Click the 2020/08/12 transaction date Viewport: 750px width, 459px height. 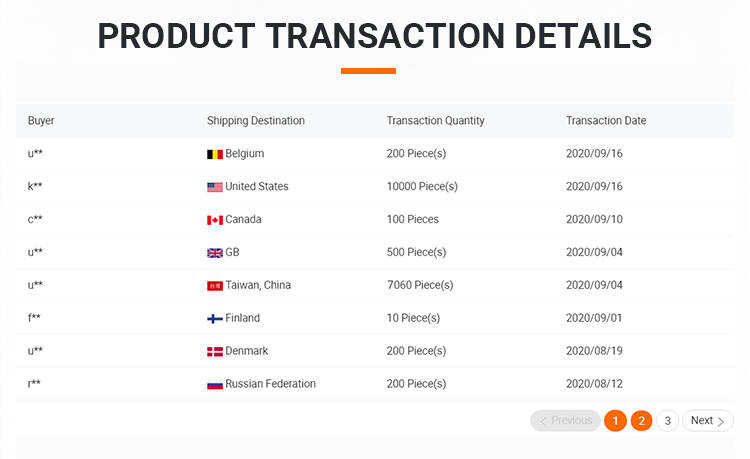pos(594,384)
